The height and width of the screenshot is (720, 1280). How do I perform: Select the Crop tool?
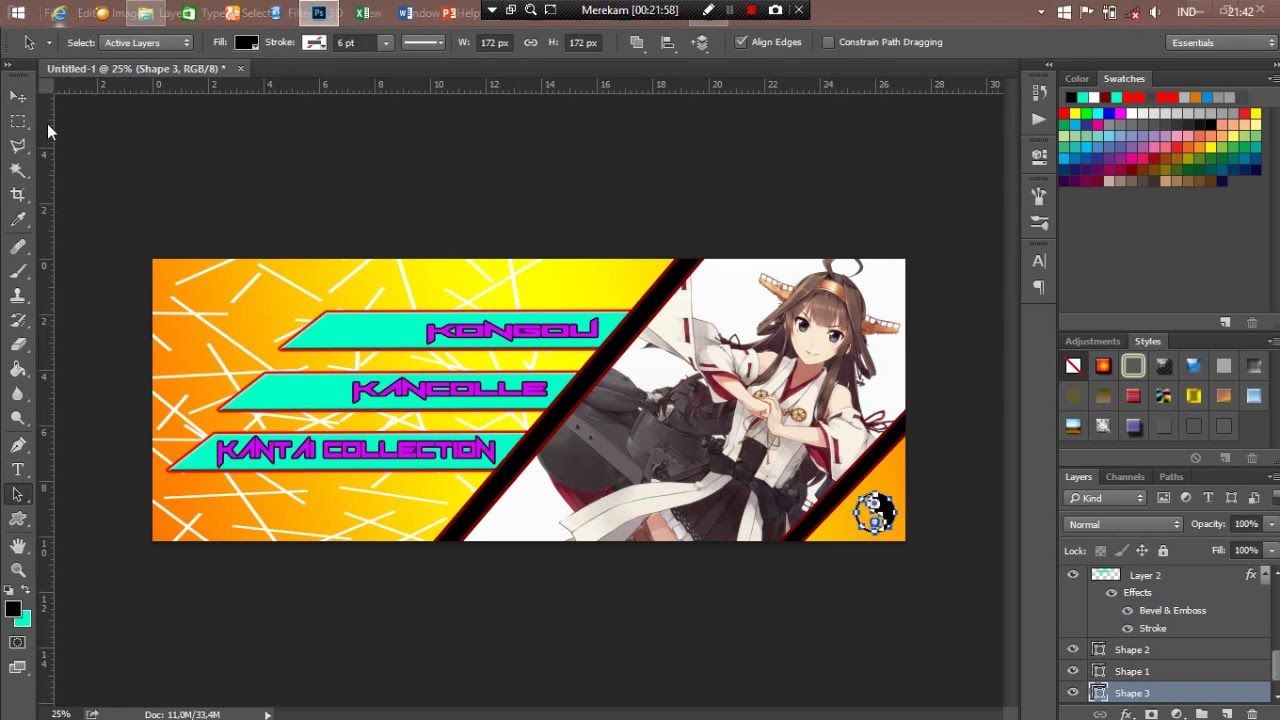click(16, 192)
